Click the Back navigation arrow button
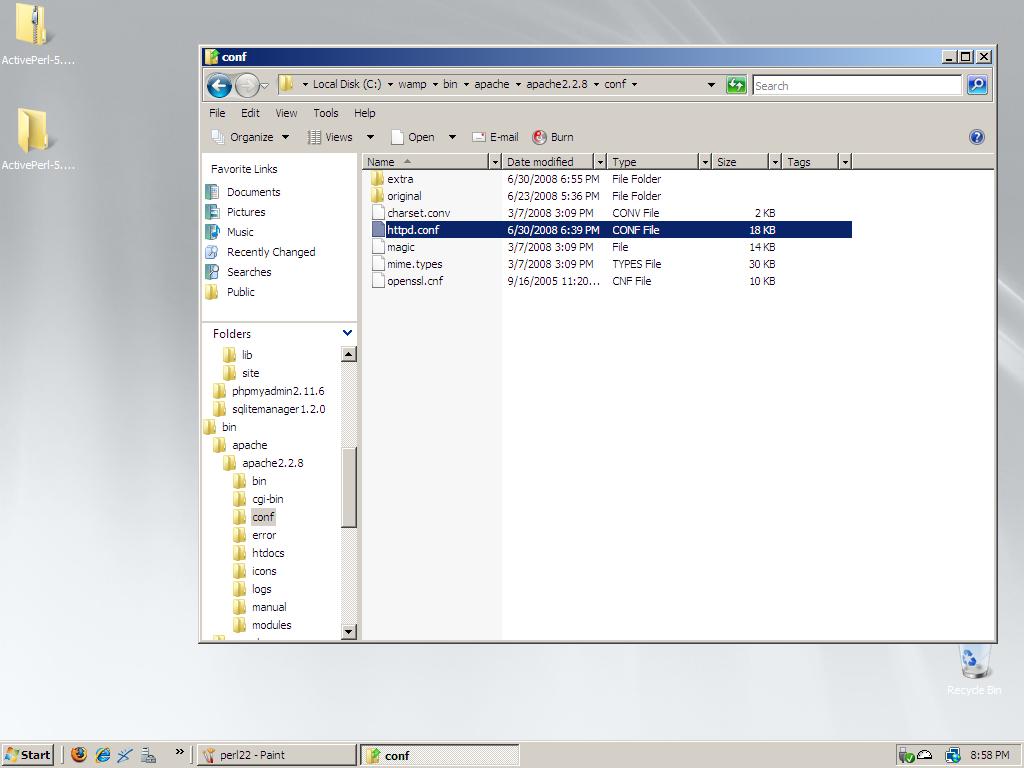The image size is (1024, 768). coord(219,86)
